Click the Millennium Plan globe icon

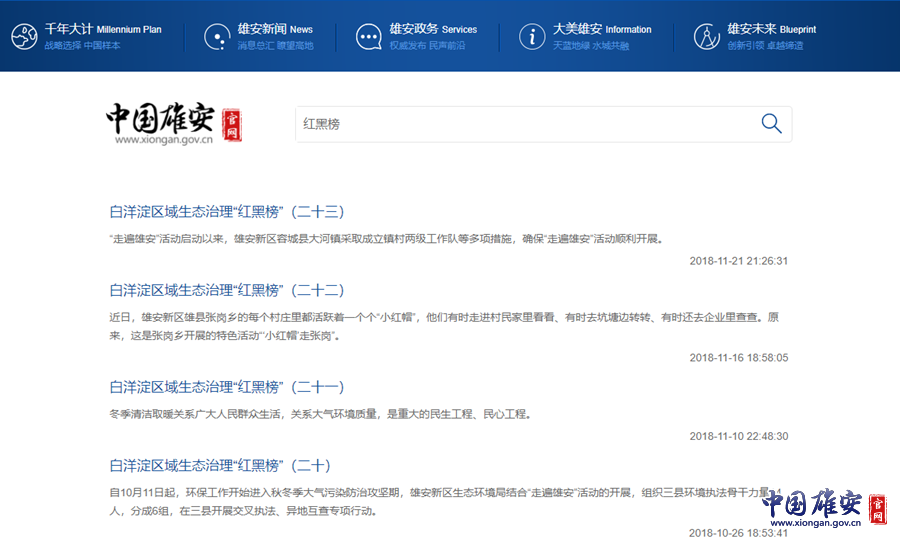(24, 37)
